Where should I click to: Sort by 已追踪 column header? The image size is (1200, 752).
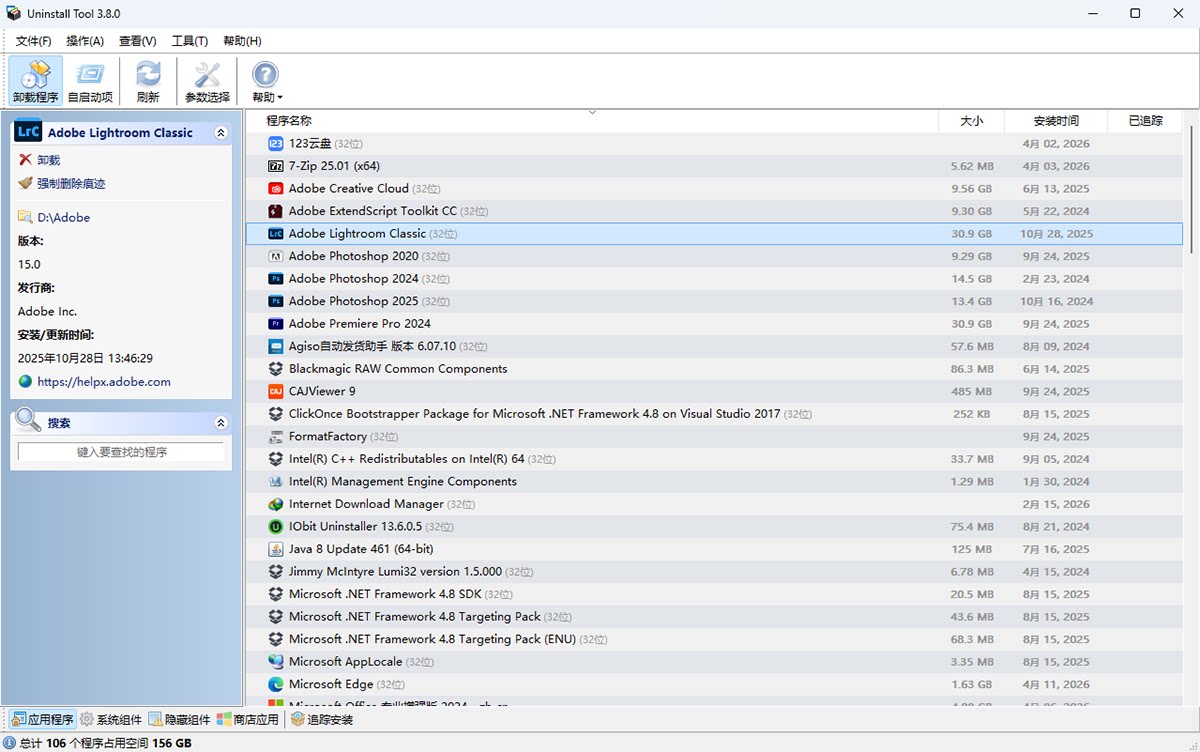(1145, 121)
